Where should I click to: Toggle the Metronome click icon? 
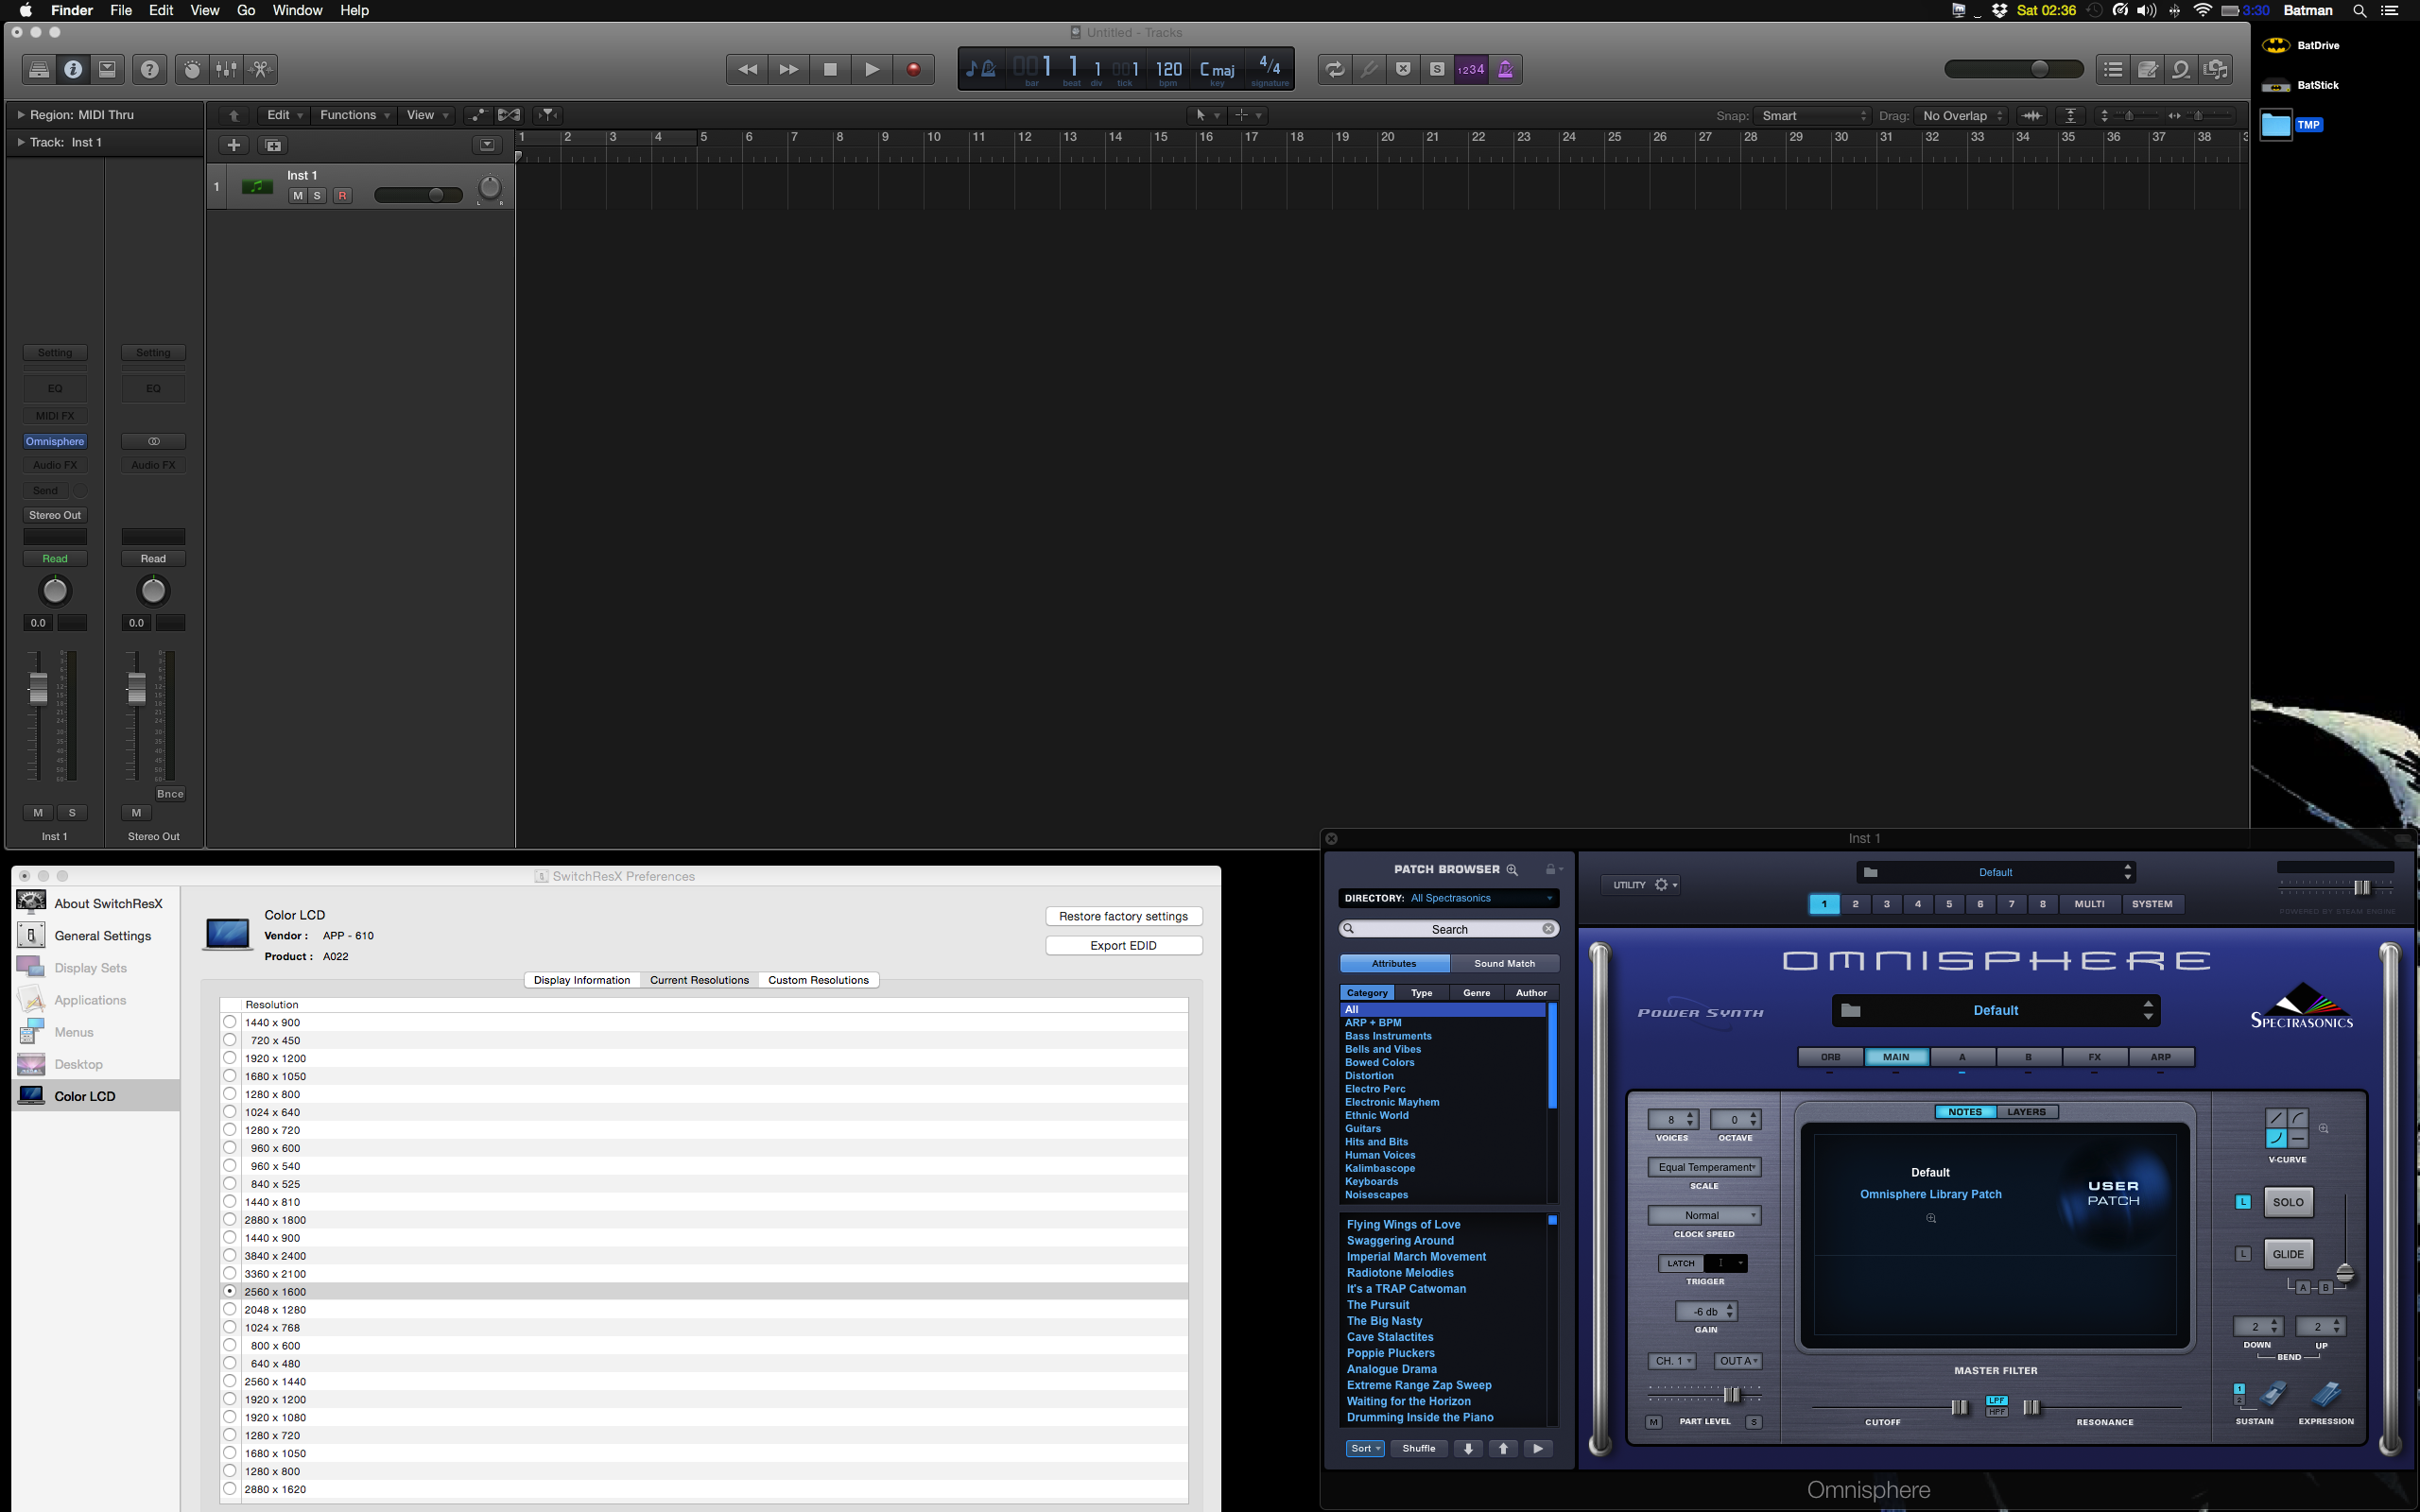[1505, 69]
